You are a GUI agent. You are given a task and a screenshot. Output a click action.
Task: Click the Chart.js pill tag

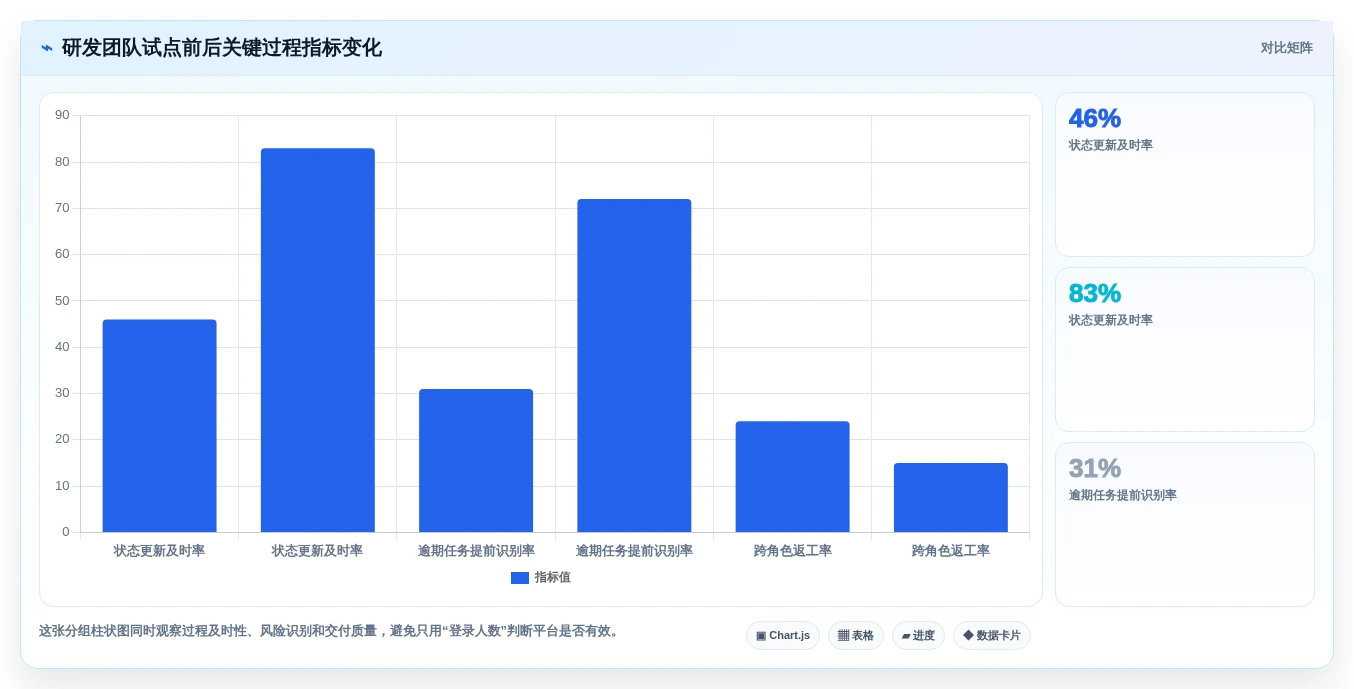(x=783, y=636)
